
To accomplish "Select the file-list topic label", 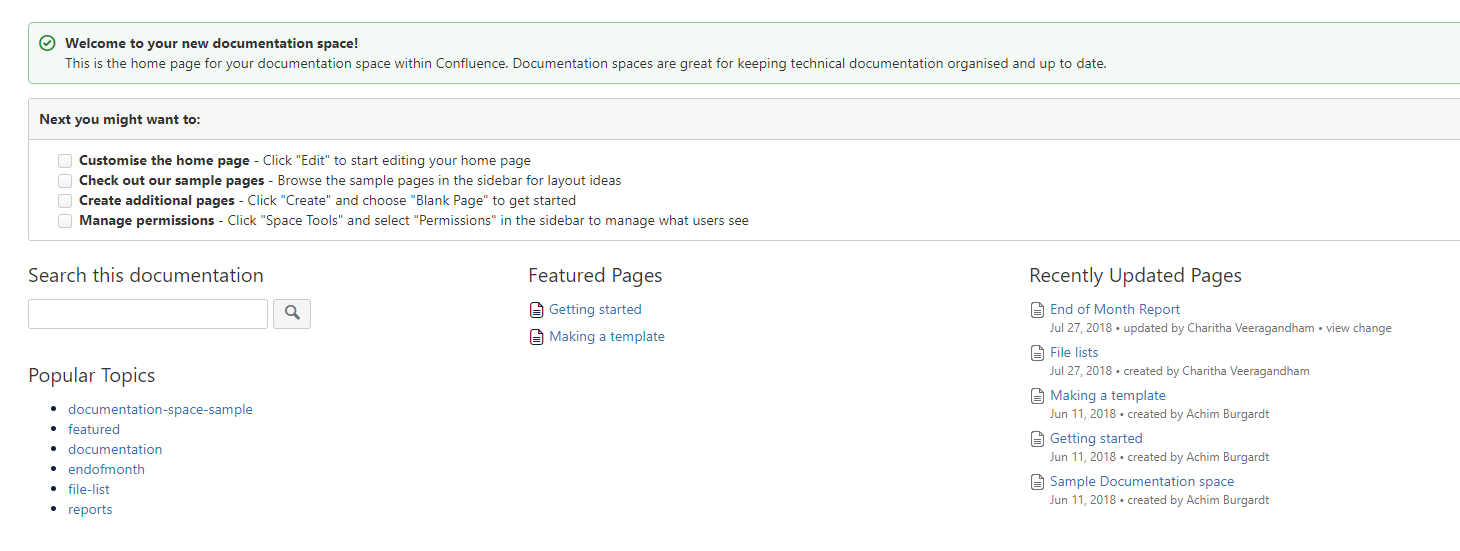I will tap(89, 490).
